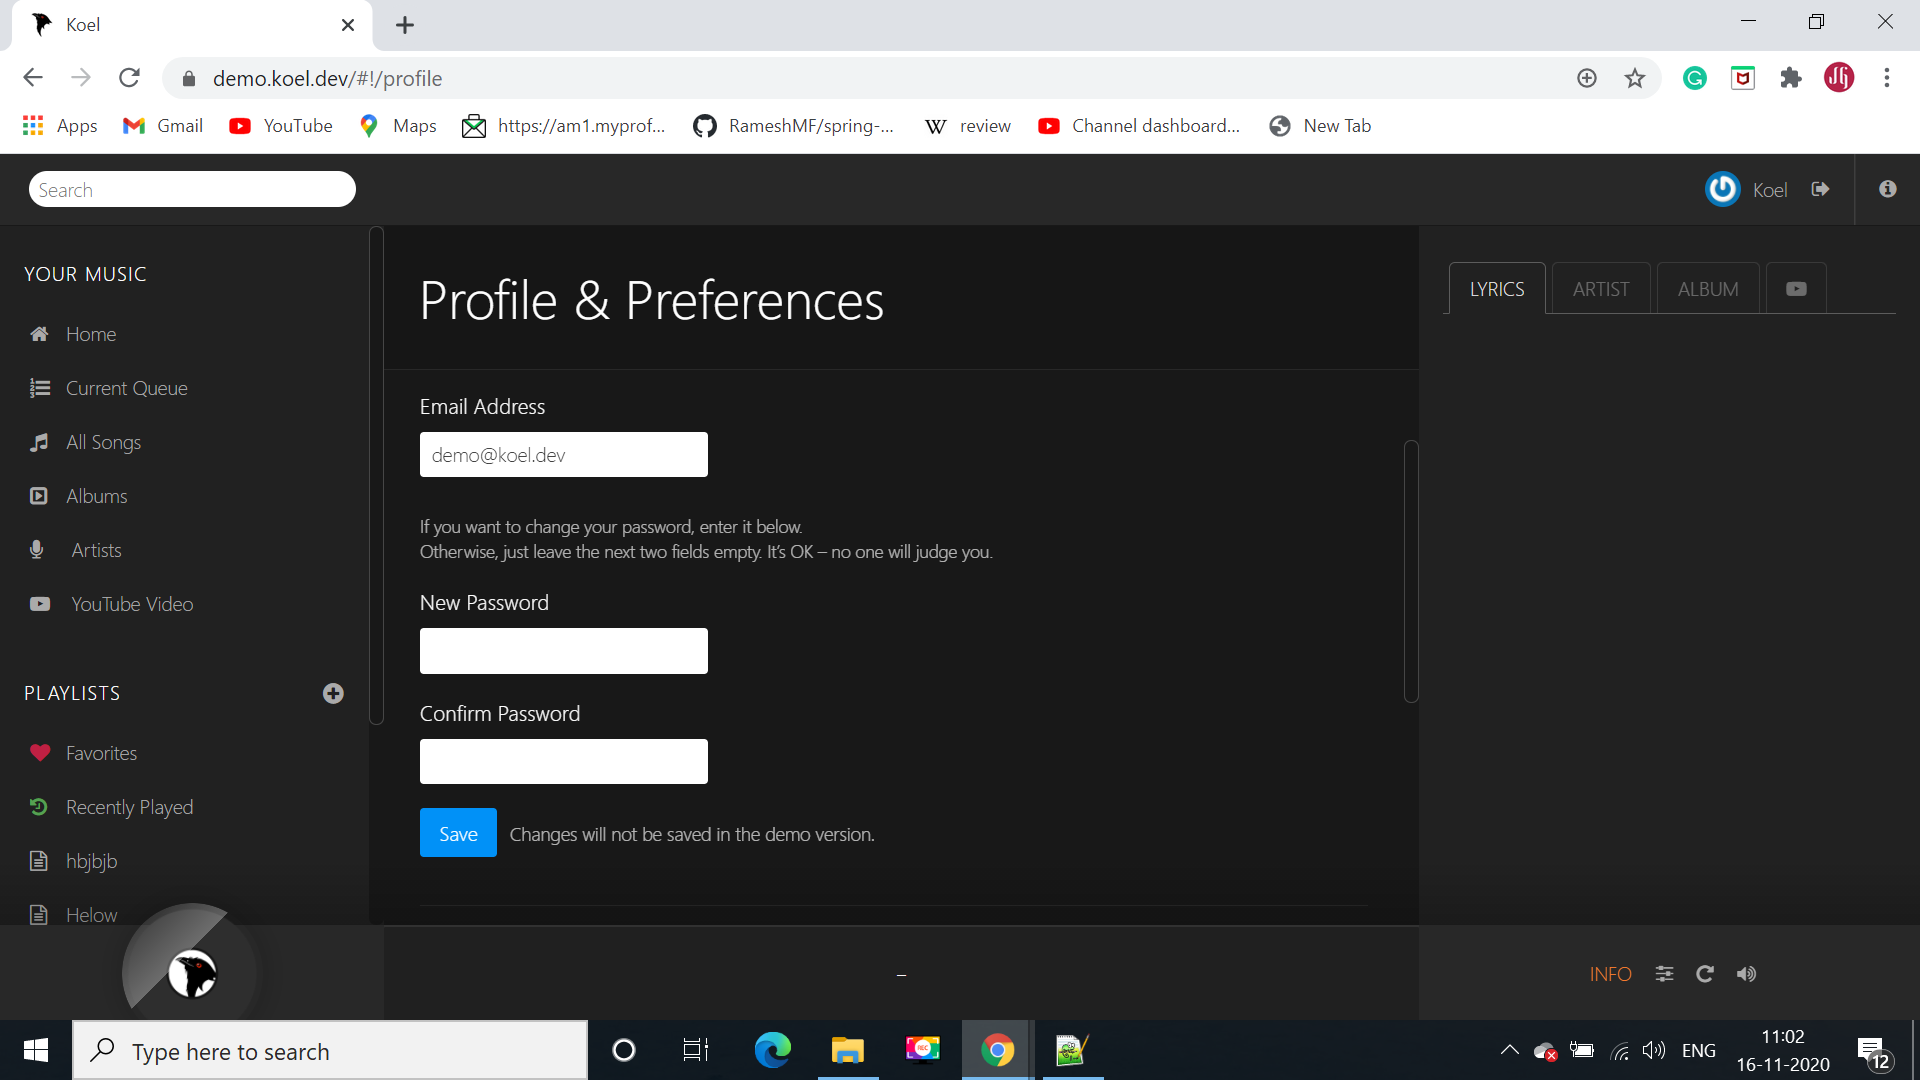This screenshot has height=1080, width=1920.
Task: Open the Favorites playlist
Action: (101, 753)
